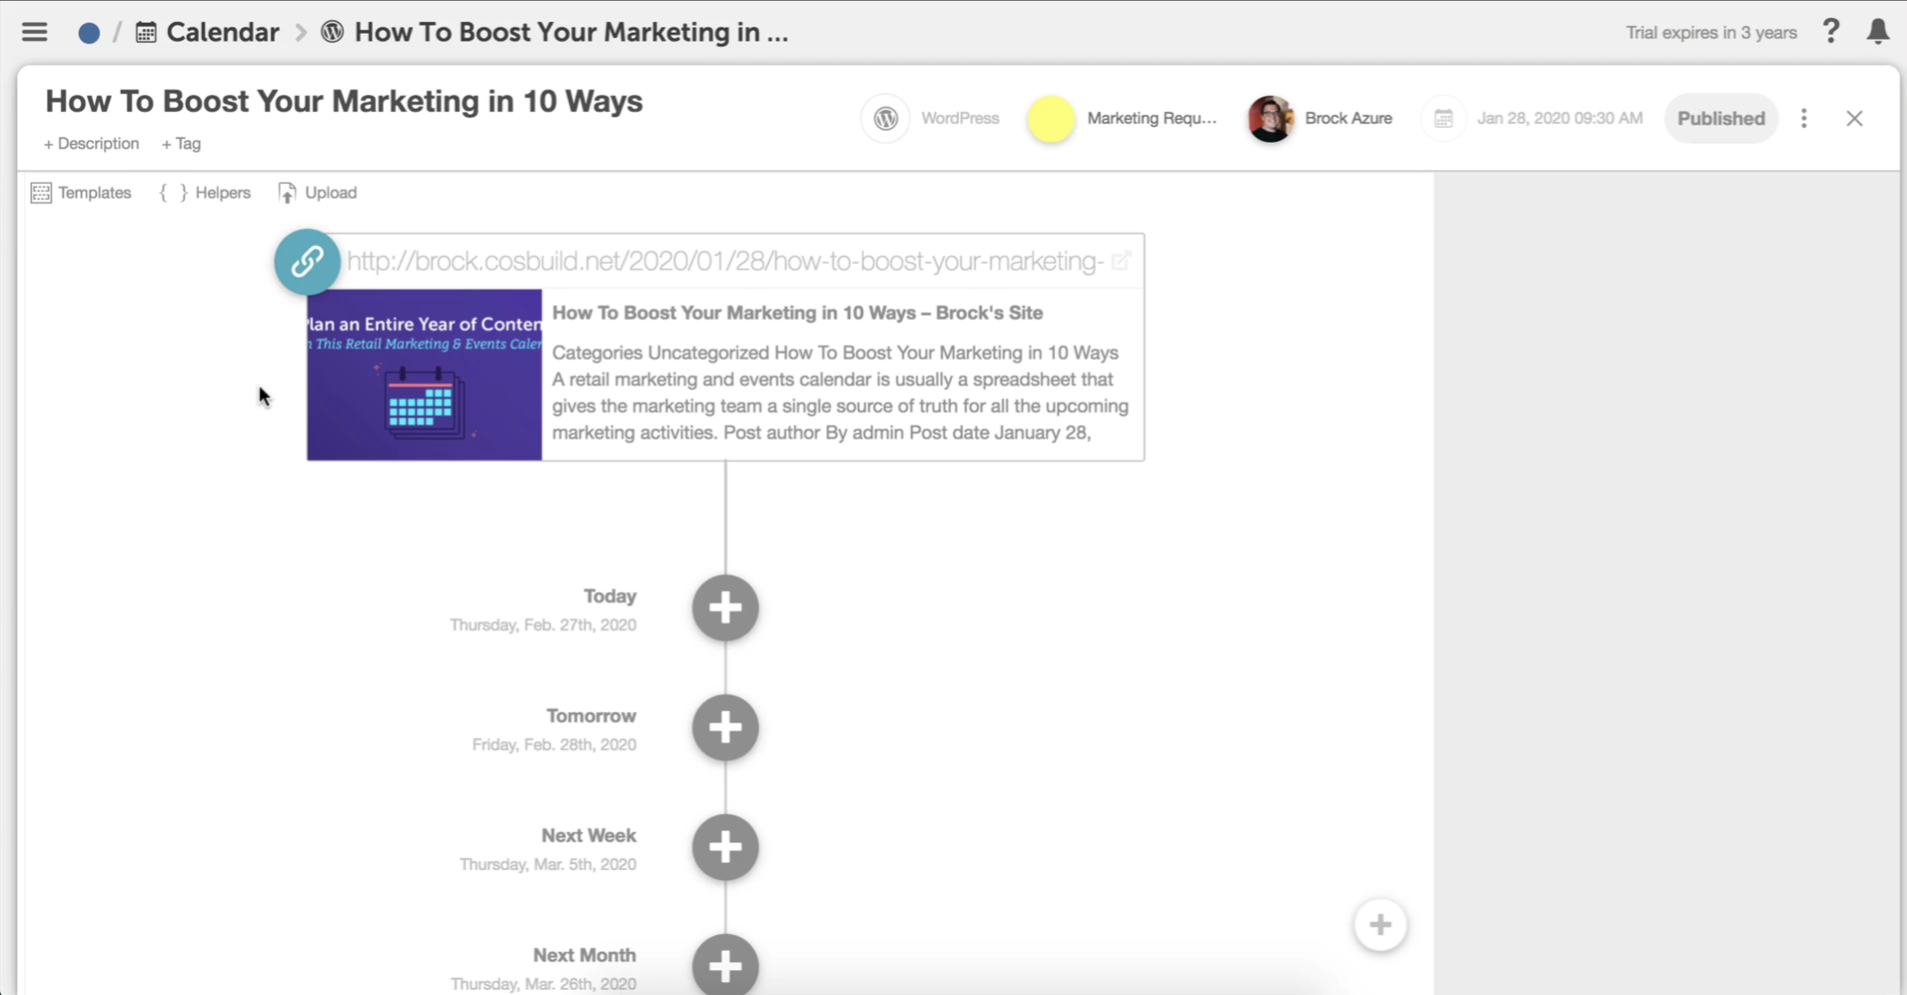Image resolution: width=1907 pixels, height=995 pixels.
Task: Open the notifications bell
Action: point(1878,32)
